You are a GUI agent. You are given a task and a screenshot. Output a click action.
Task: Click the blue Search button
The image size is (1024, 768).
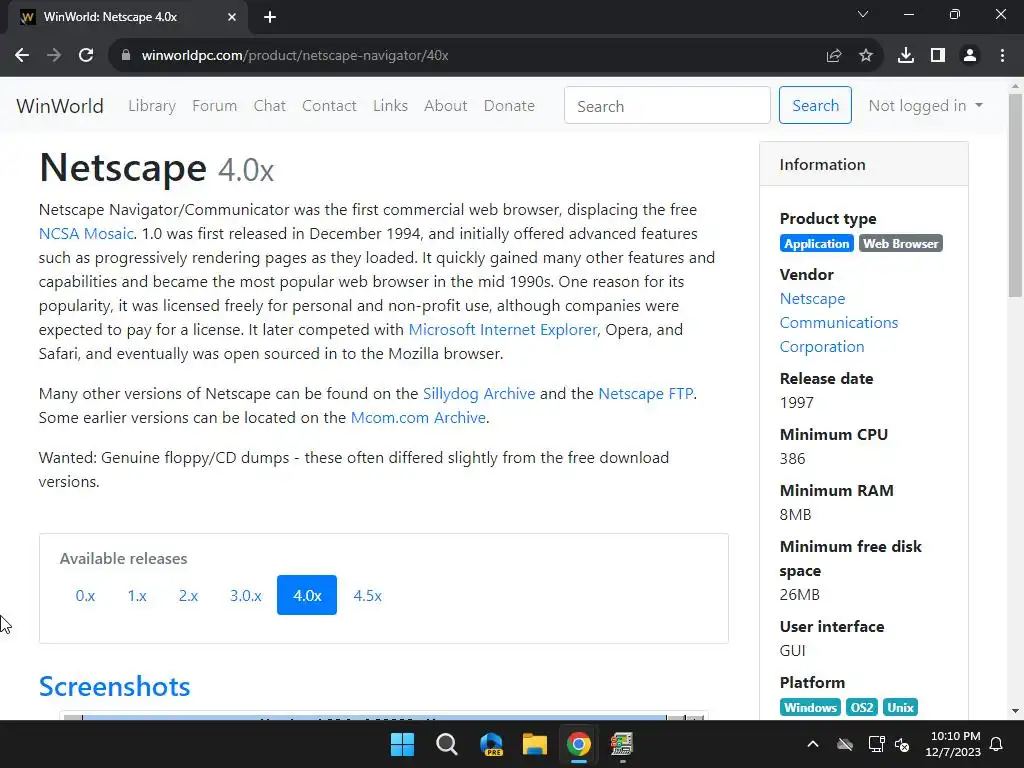[x=815, y=105]
